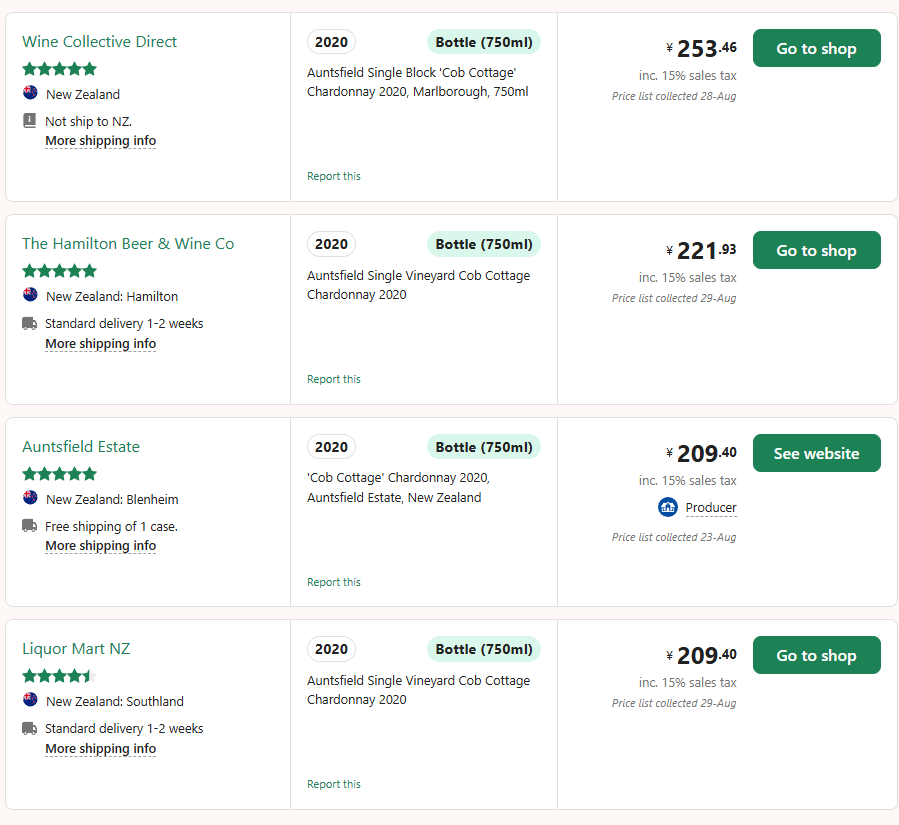Click the book icon beside 'Not ship to NZ'
Image resolution: width=899 pixels, height=825 pixels.
(x=29, y=121)
